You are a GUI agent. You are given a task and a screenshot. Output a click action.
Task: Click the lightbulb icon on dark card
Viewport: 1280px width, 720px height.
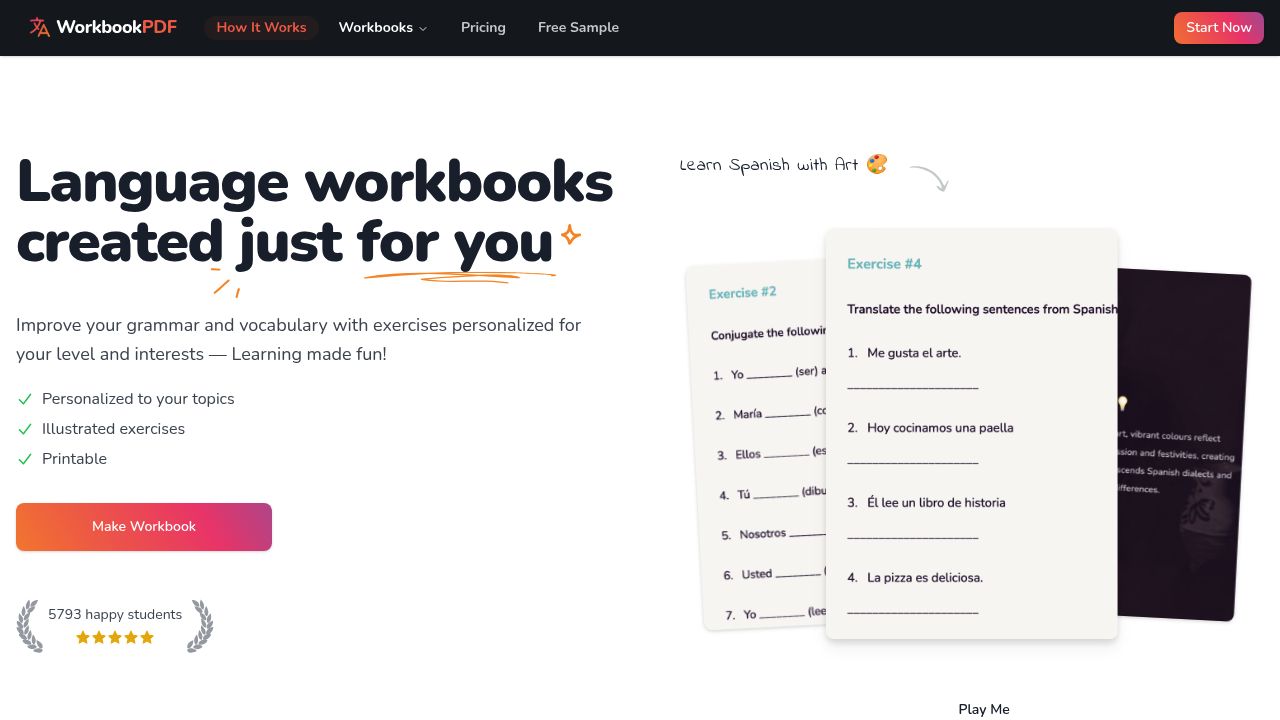click(1122, 404)
